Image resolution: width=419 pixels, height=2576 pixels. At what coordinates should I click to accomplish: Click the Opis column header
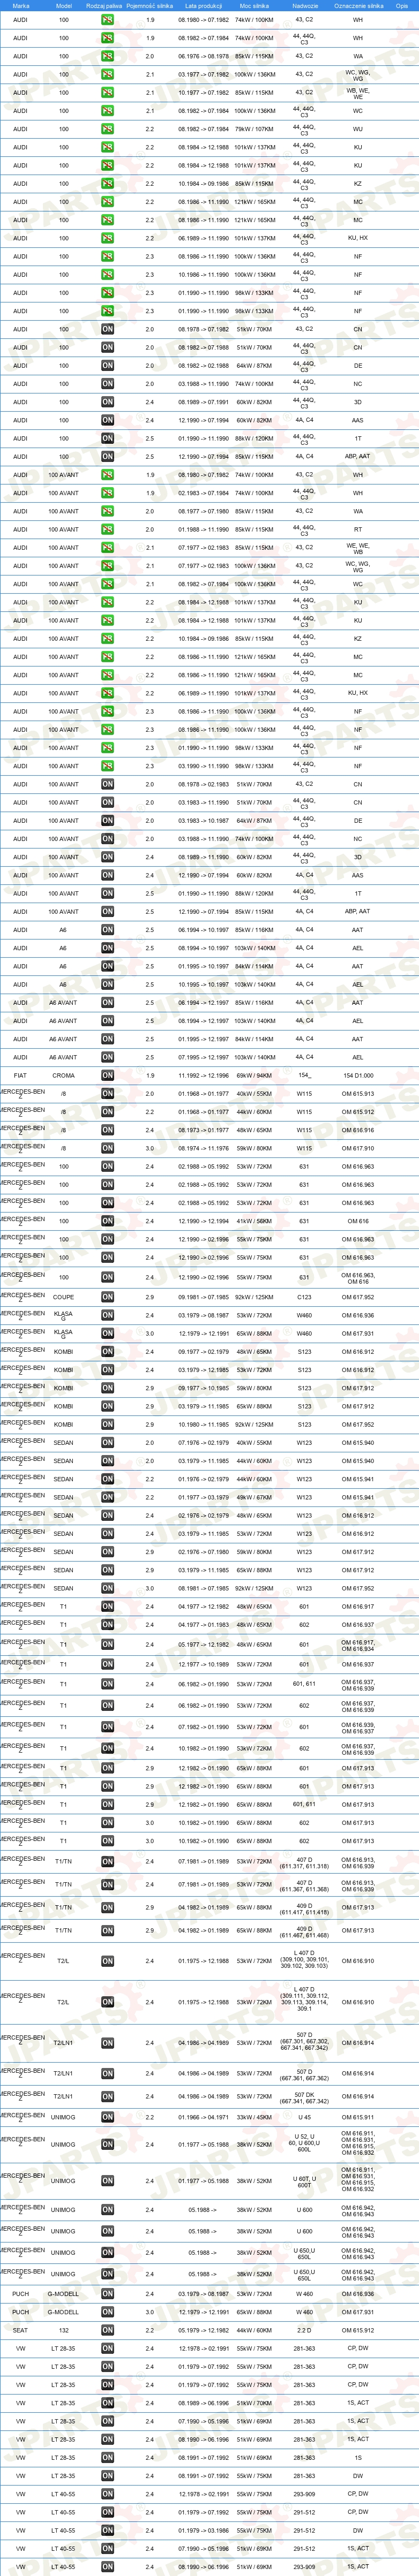pos(401,6)
